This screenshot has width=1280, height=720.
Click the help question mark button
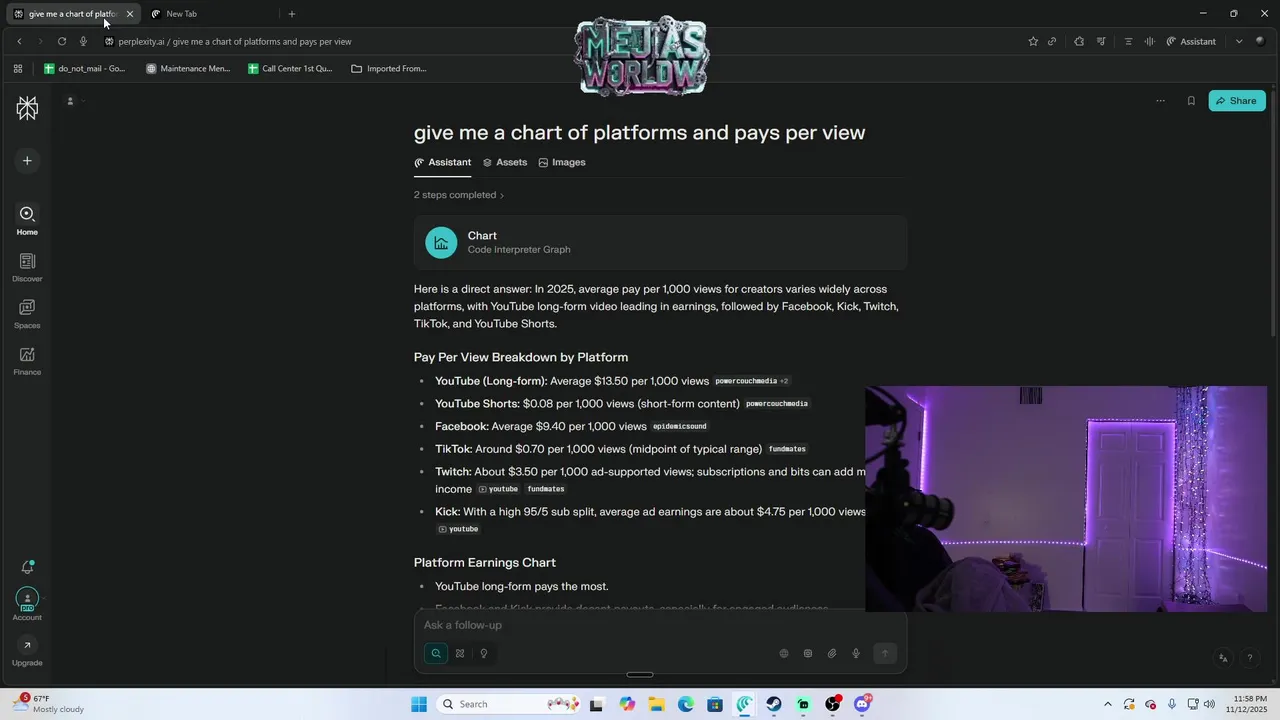[1250, 658]
